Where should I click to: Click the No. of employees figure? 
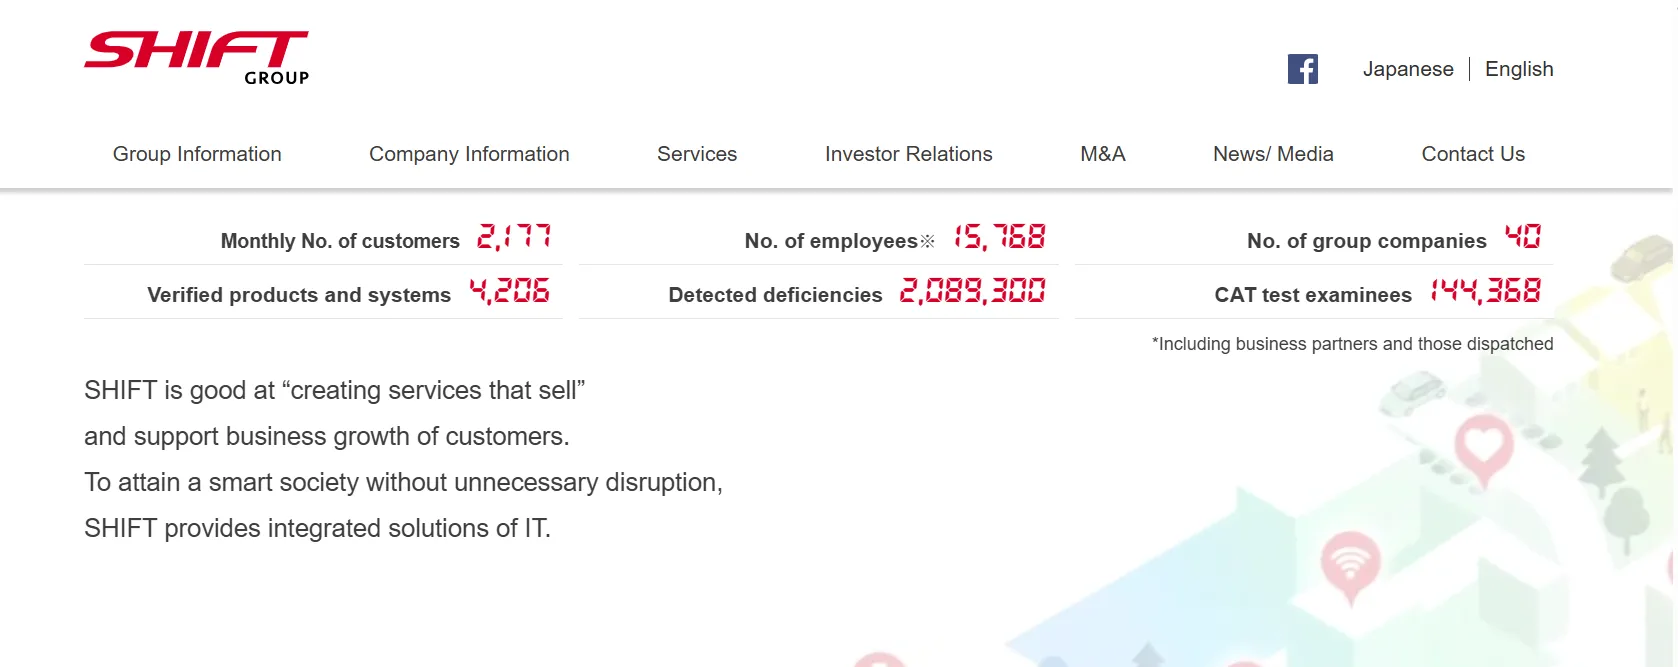(x=999, y=238)
